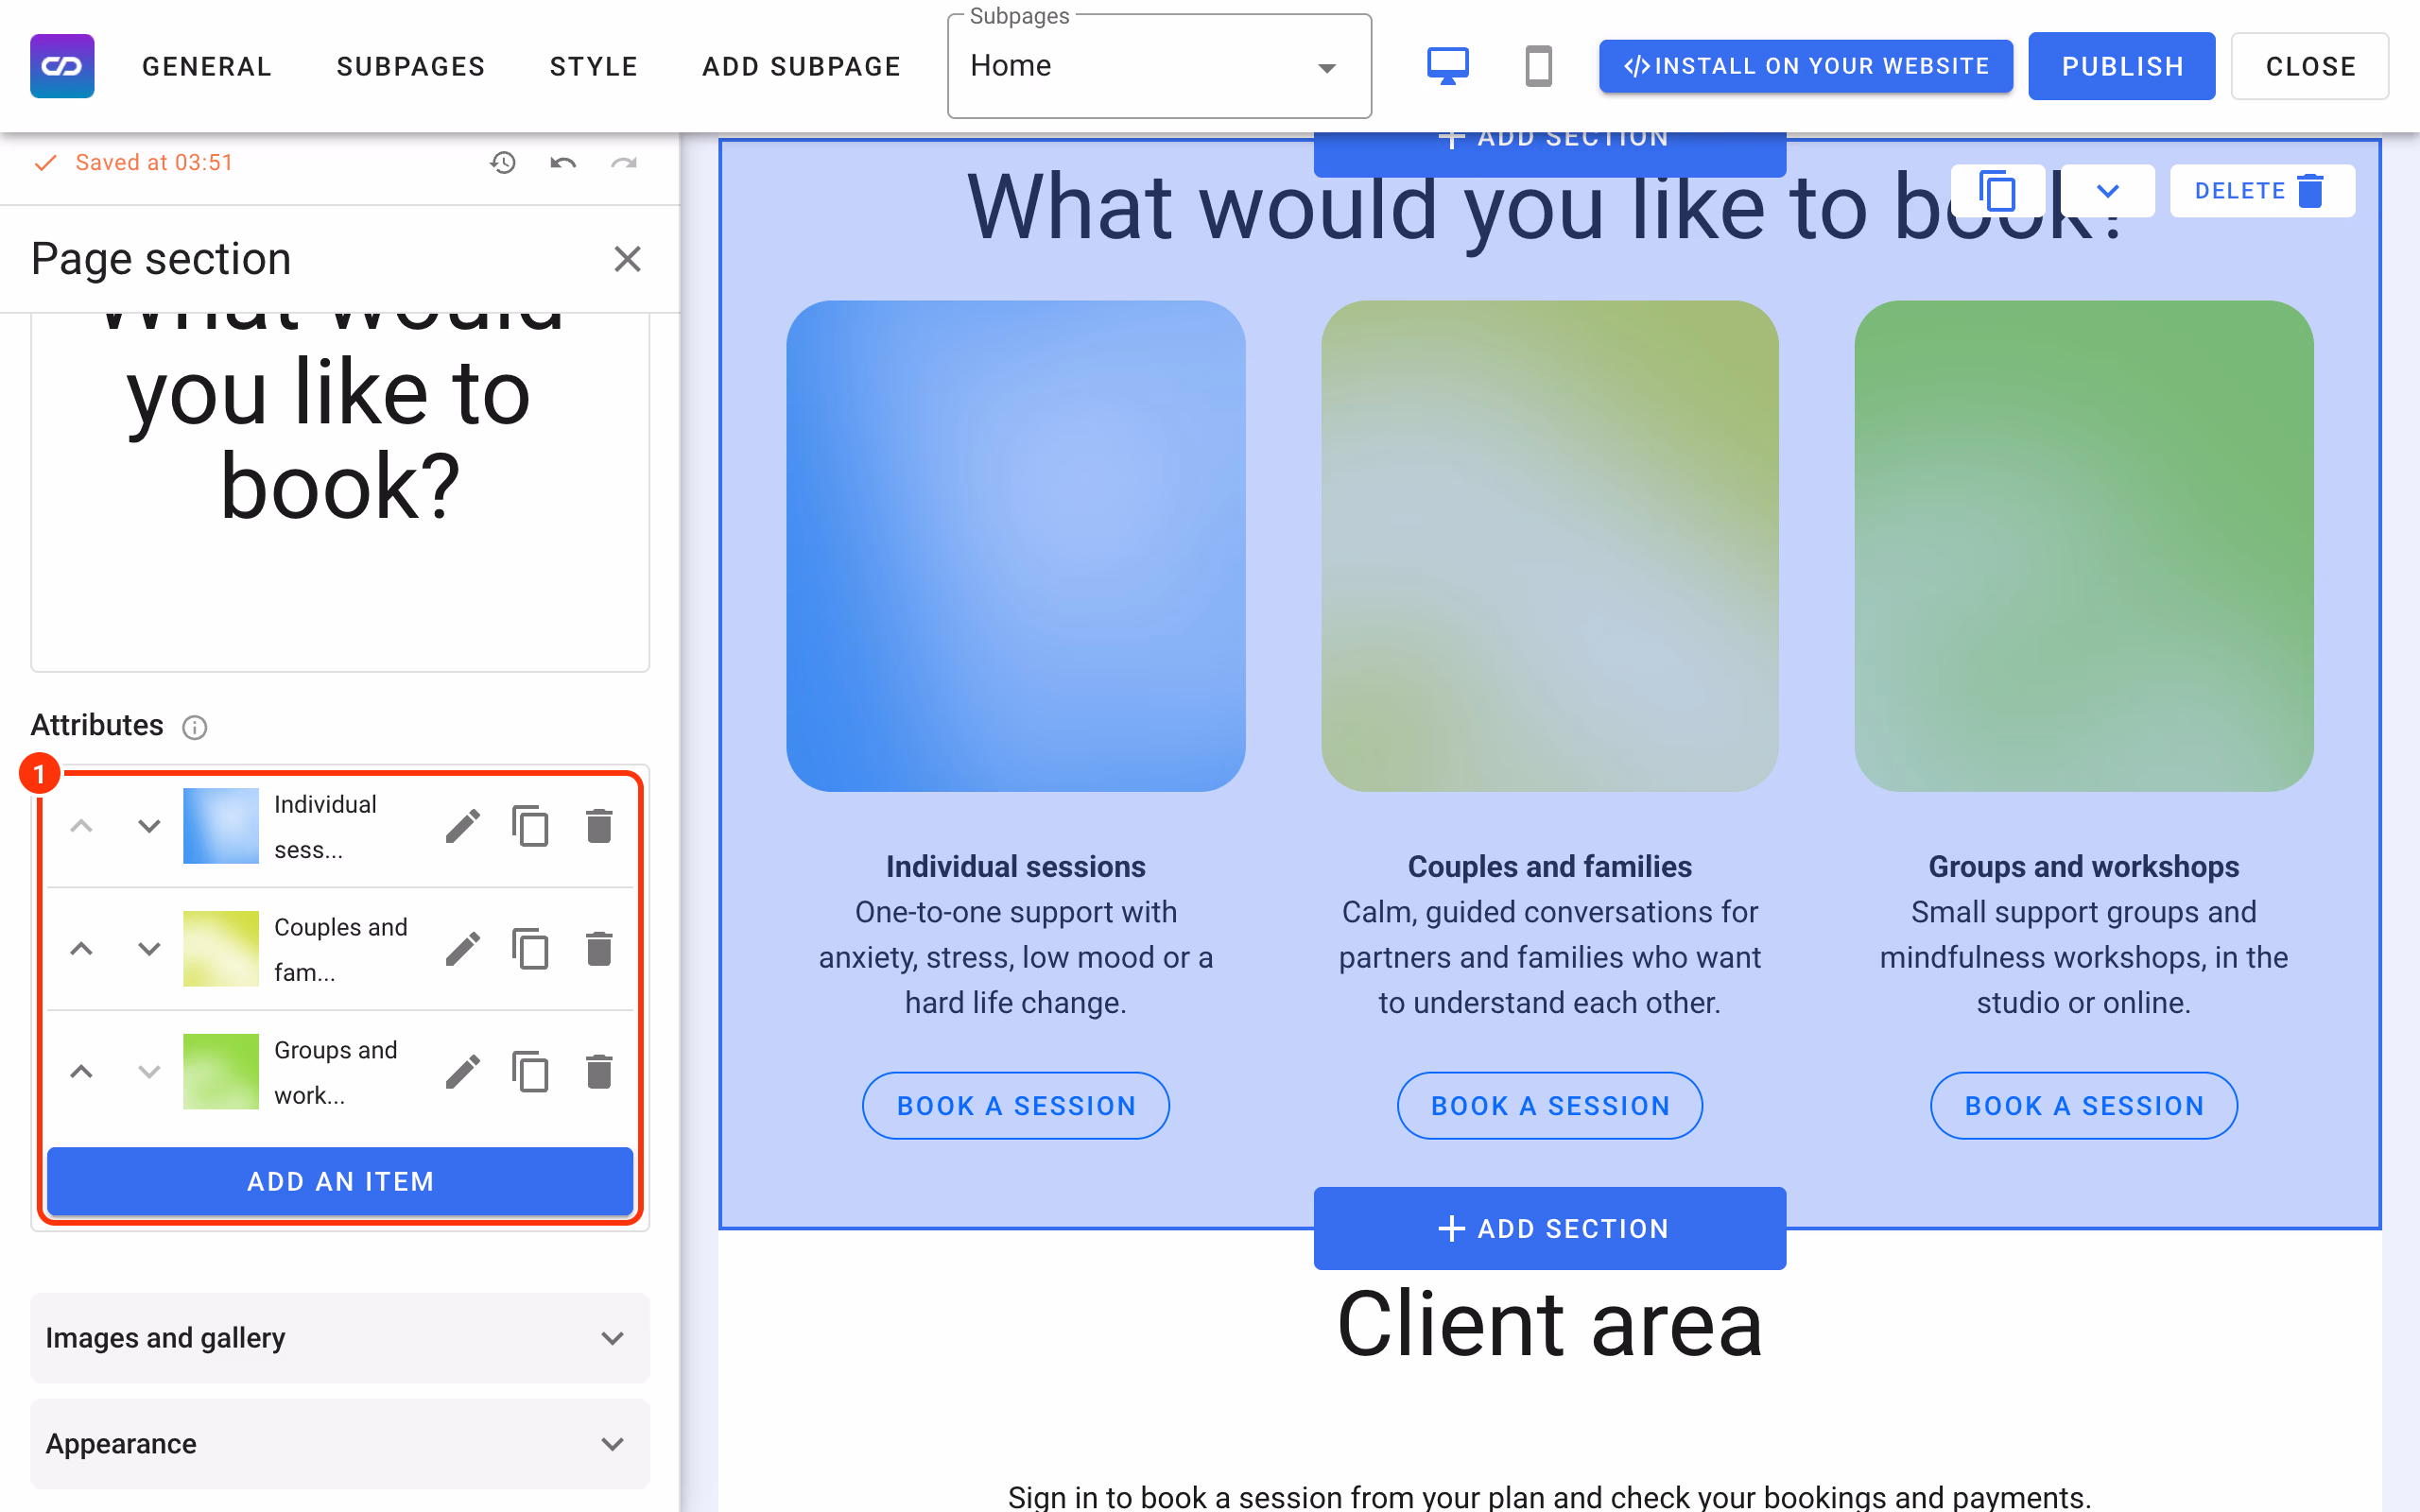Delete the Groups and workshops item
The image size is (2420, 1512).
(x=599, y=1072)
